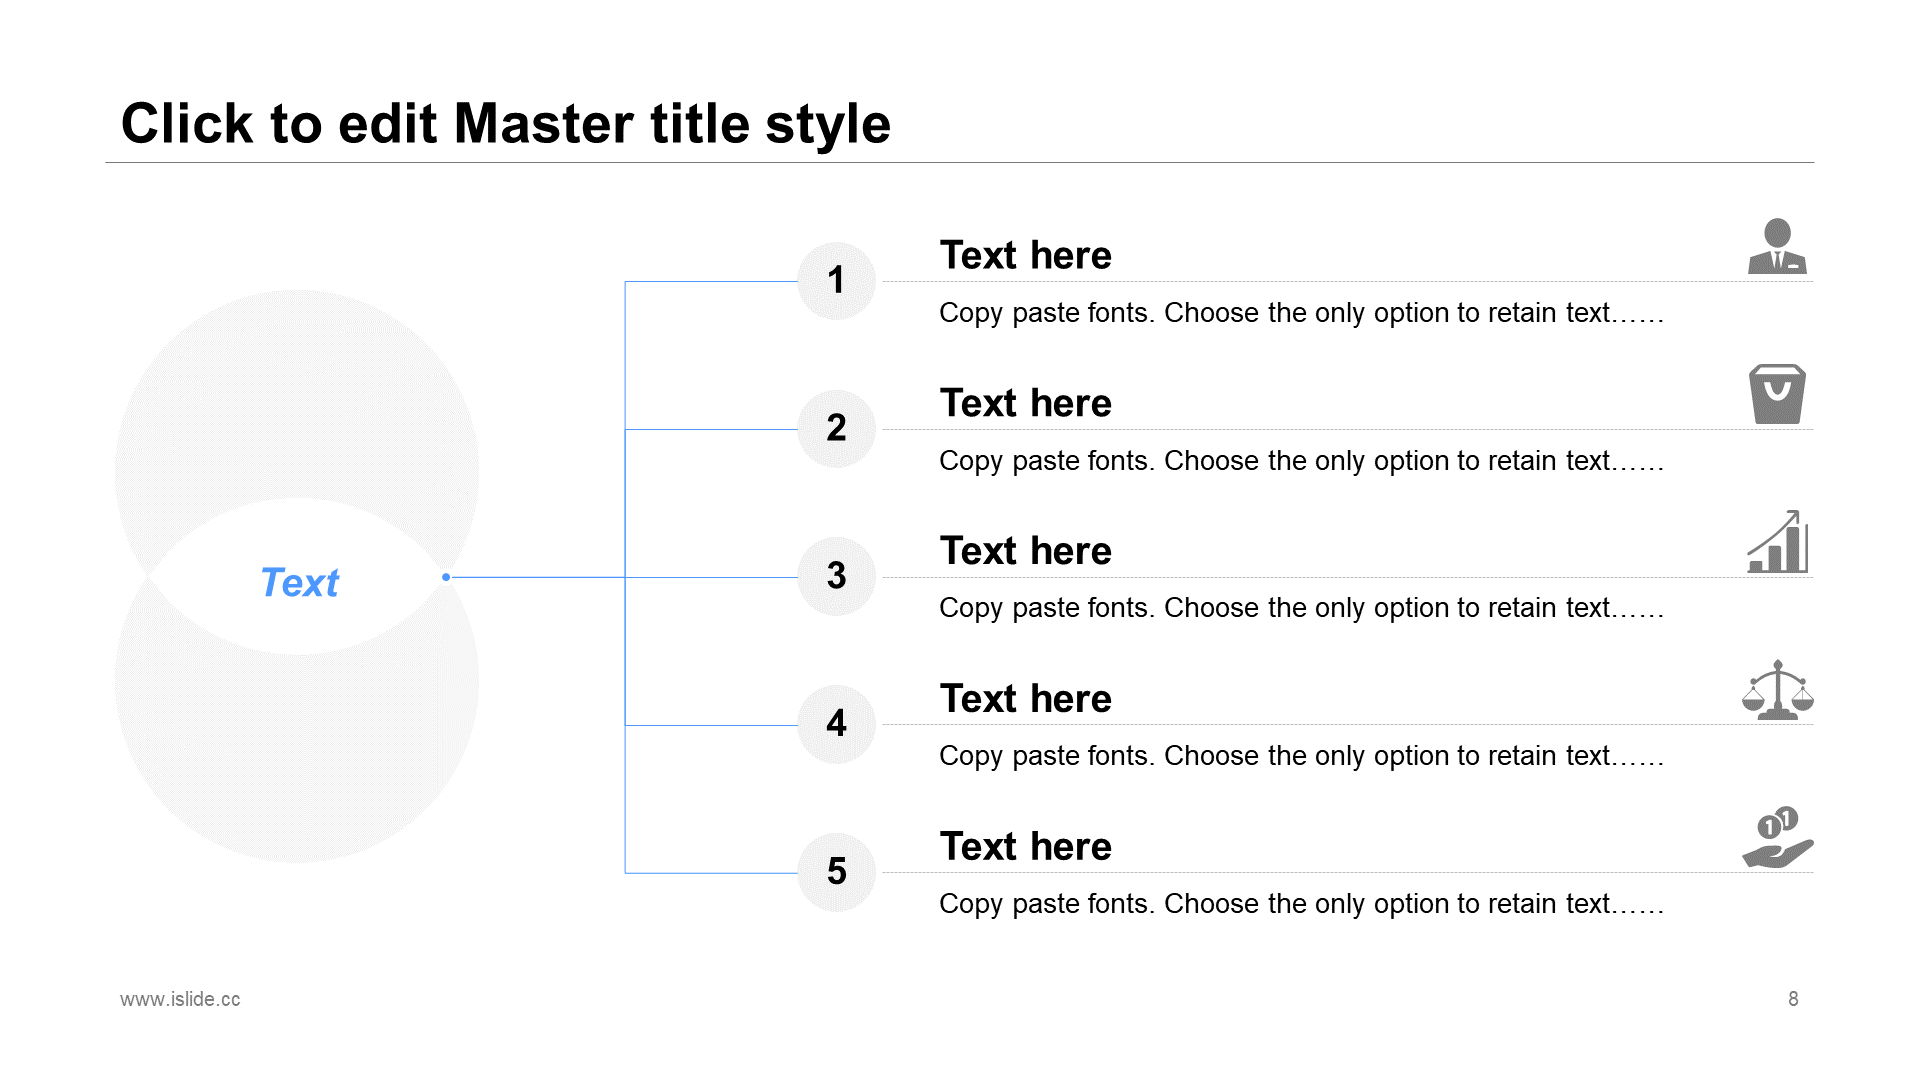1920x1080 pixels.
Task: Click the 'Text here' heading of item 5
Action: click(x=1025, y=847)
